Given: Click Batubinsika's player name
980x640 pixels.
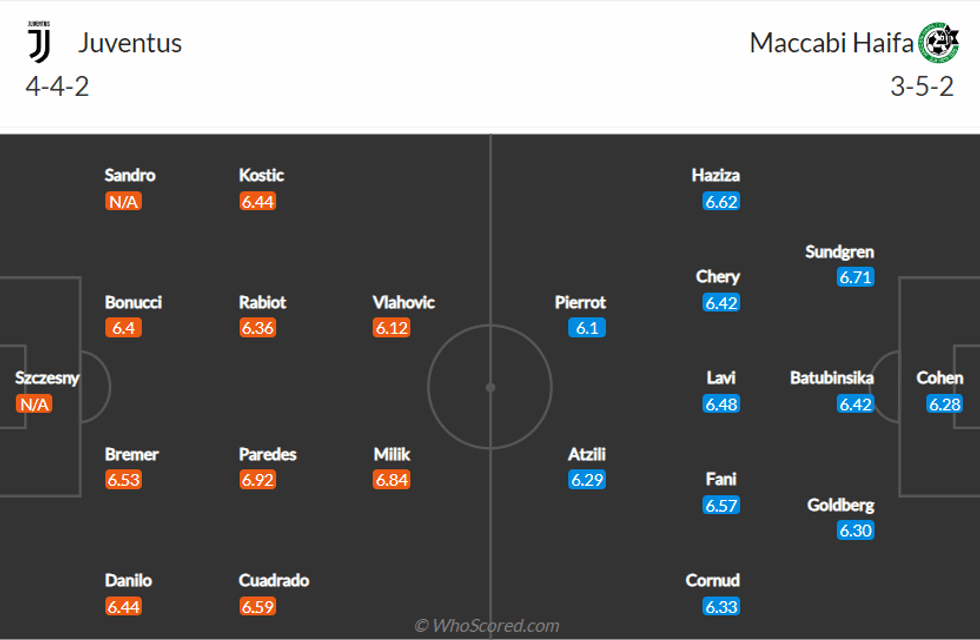Looking at the screenshot, I should coord(831,378).
